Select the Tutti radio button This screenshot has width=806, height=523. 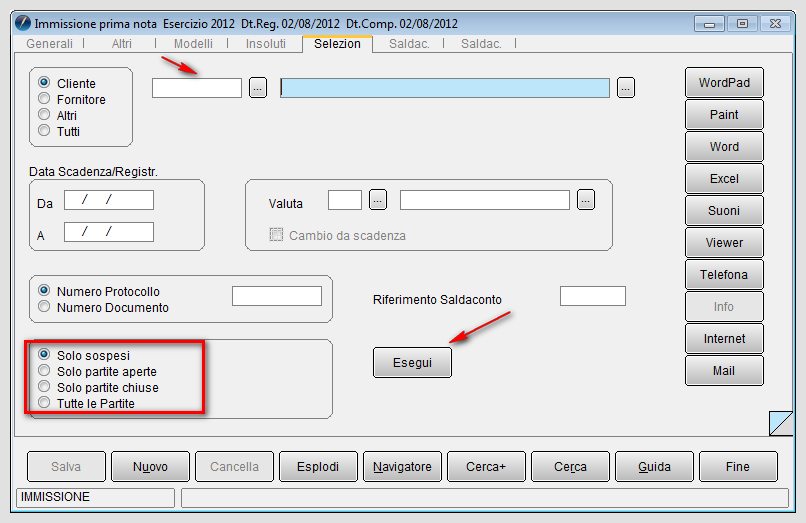pos(44,131)
